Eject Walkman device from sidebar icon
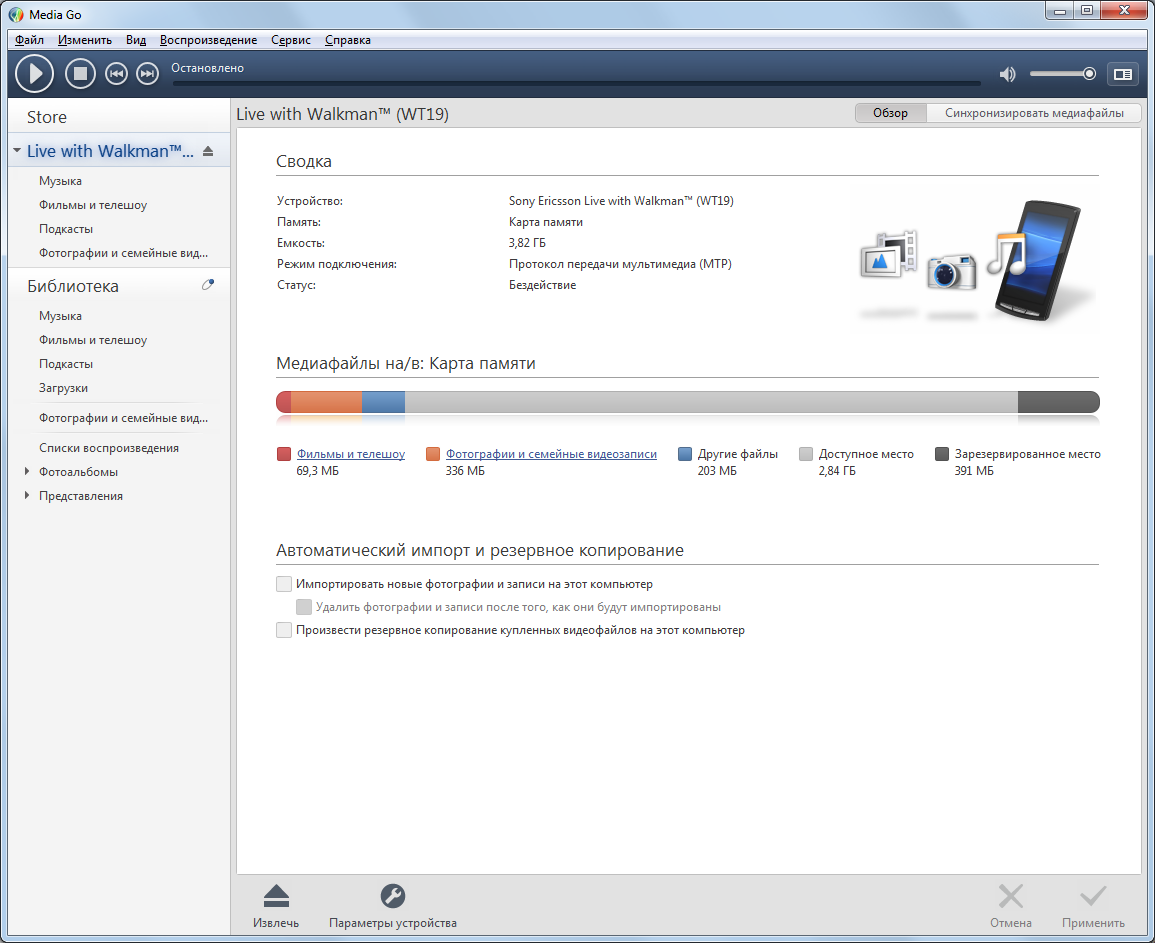The width and height of the screenshot is (1155, 943). click(208, 151)
